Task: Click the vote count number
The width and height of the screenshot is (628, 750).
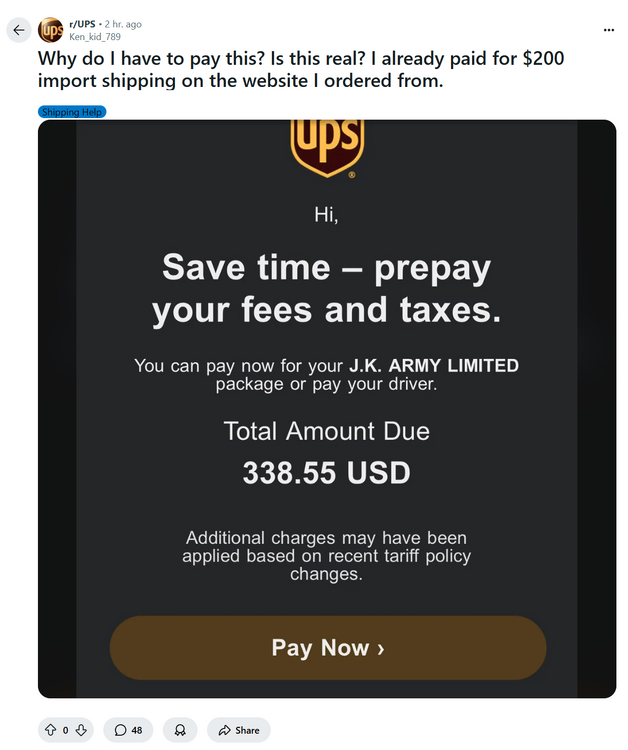Action: tap(66, 730)
